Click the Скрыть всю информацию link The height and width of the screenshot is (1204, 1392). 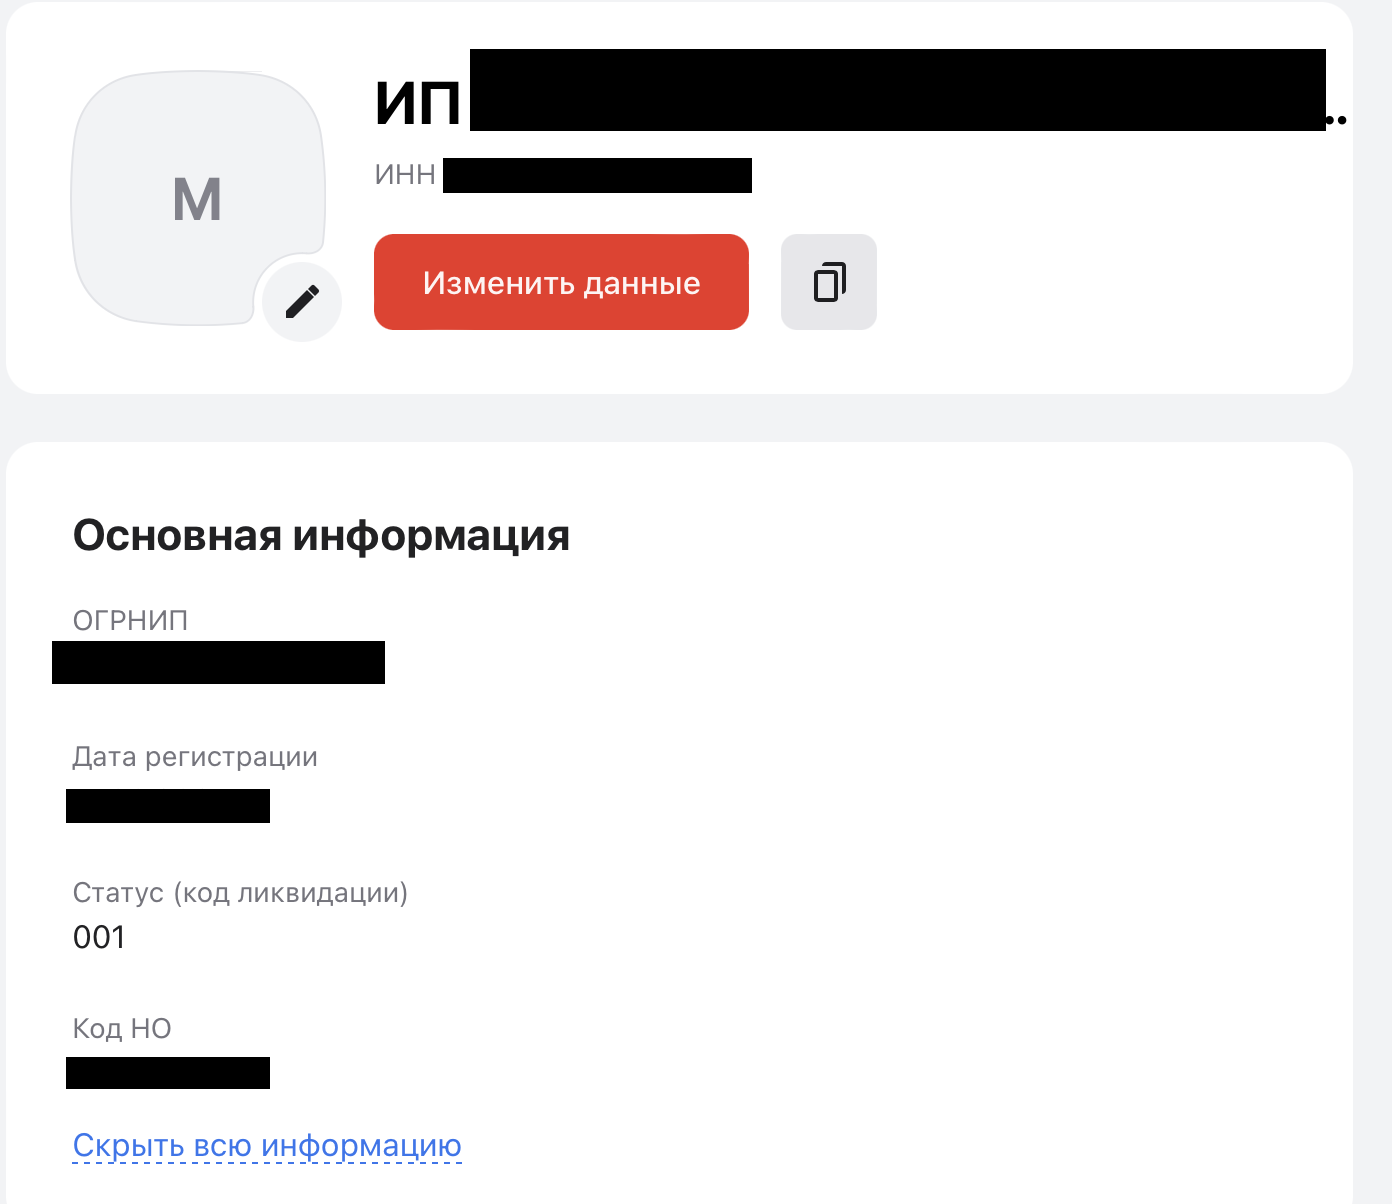[x=267, y=1145]
